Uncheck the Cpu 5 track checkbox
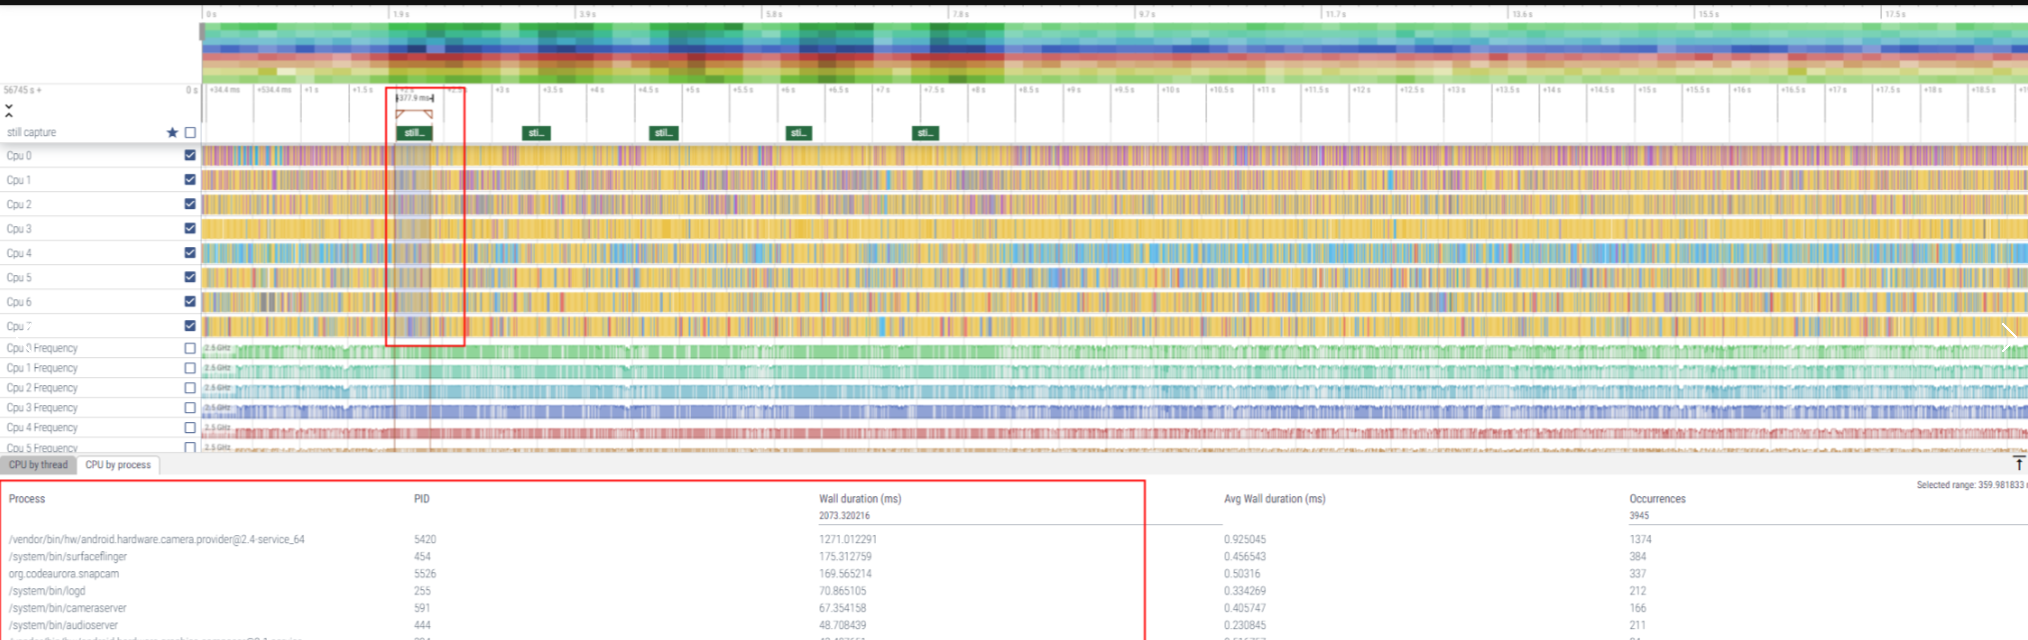The height and width of the screenshot is (640, 2028). click(x=190, y=277)
